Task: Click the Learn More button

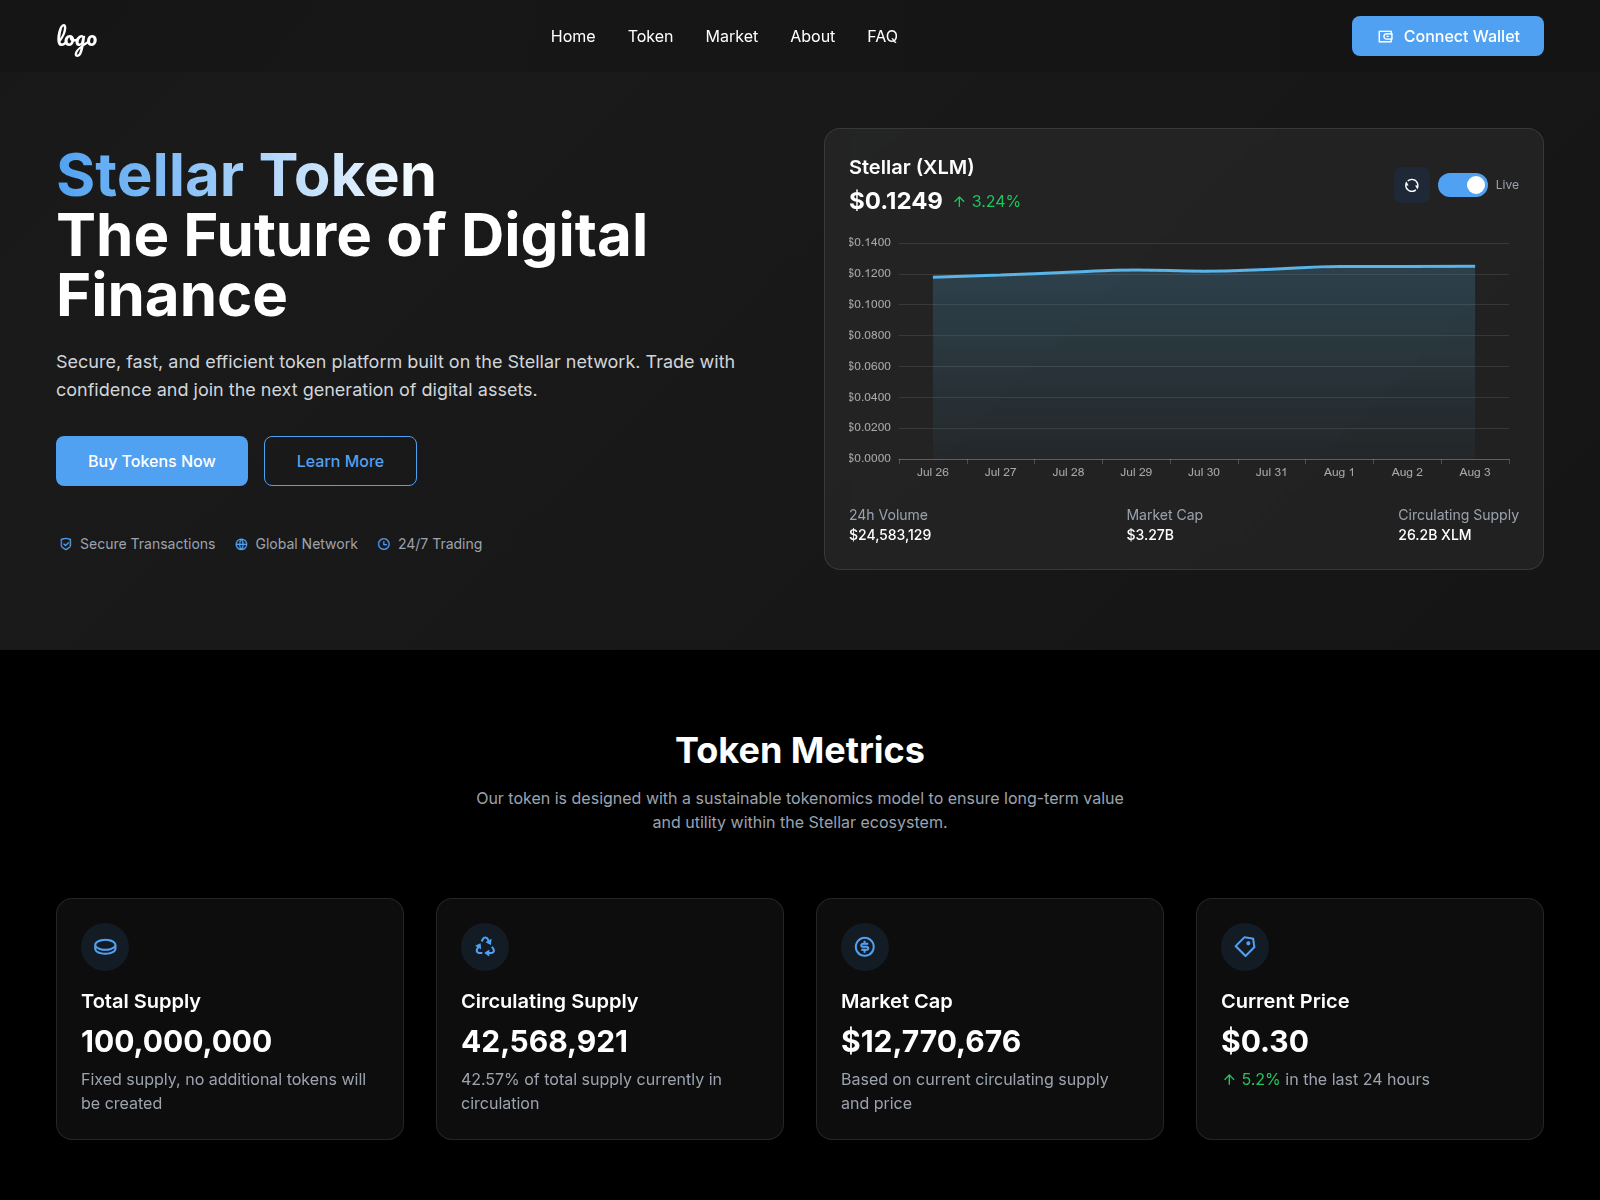Action: (x=340, y=461)
